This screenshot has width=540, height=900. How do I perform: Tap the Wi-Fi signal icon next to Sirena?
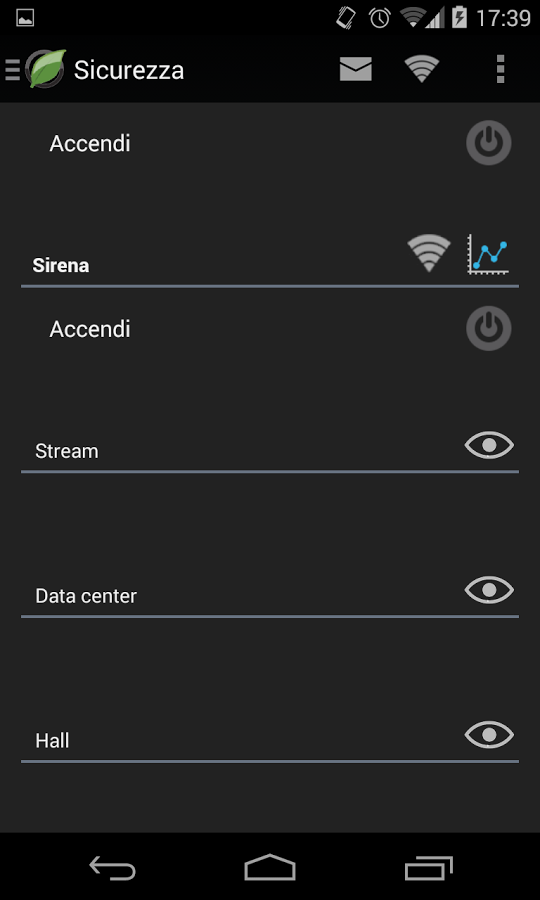pyautogui.click(x=429, y=253)
